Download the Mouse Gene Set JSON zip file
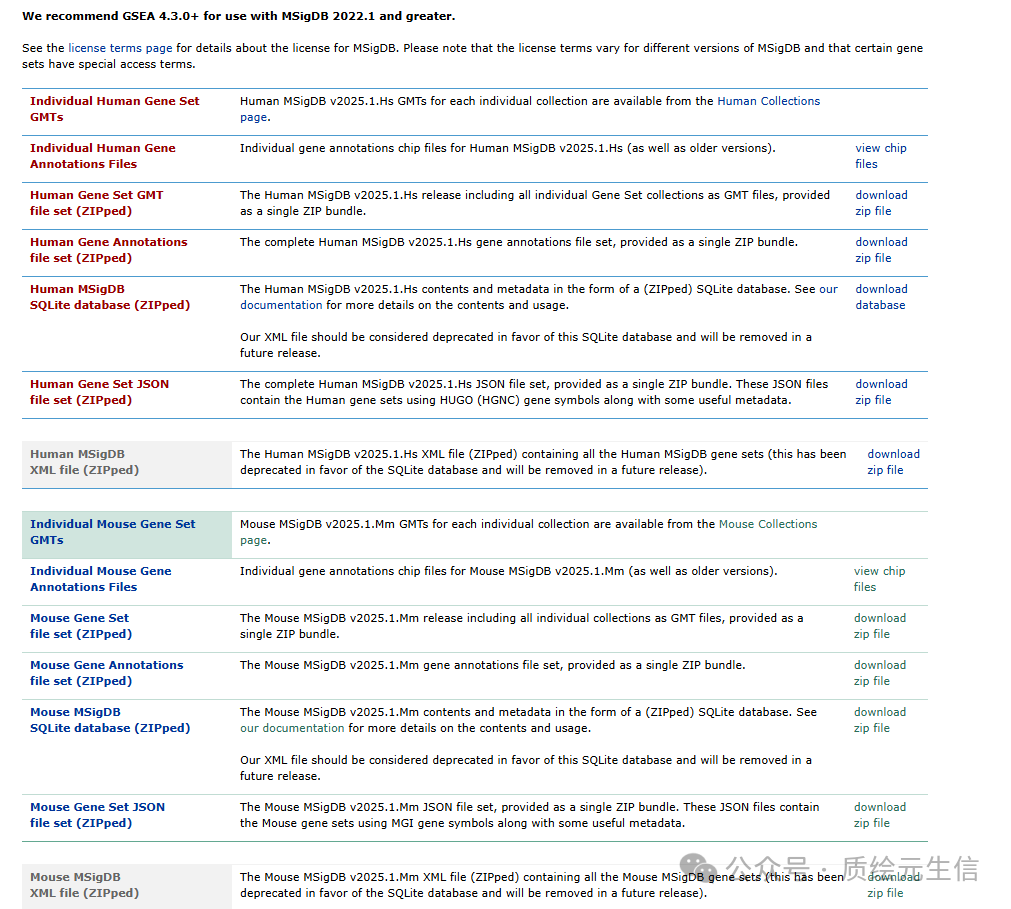This screenshot has height=909, width=1011. (x=879, y=815)
